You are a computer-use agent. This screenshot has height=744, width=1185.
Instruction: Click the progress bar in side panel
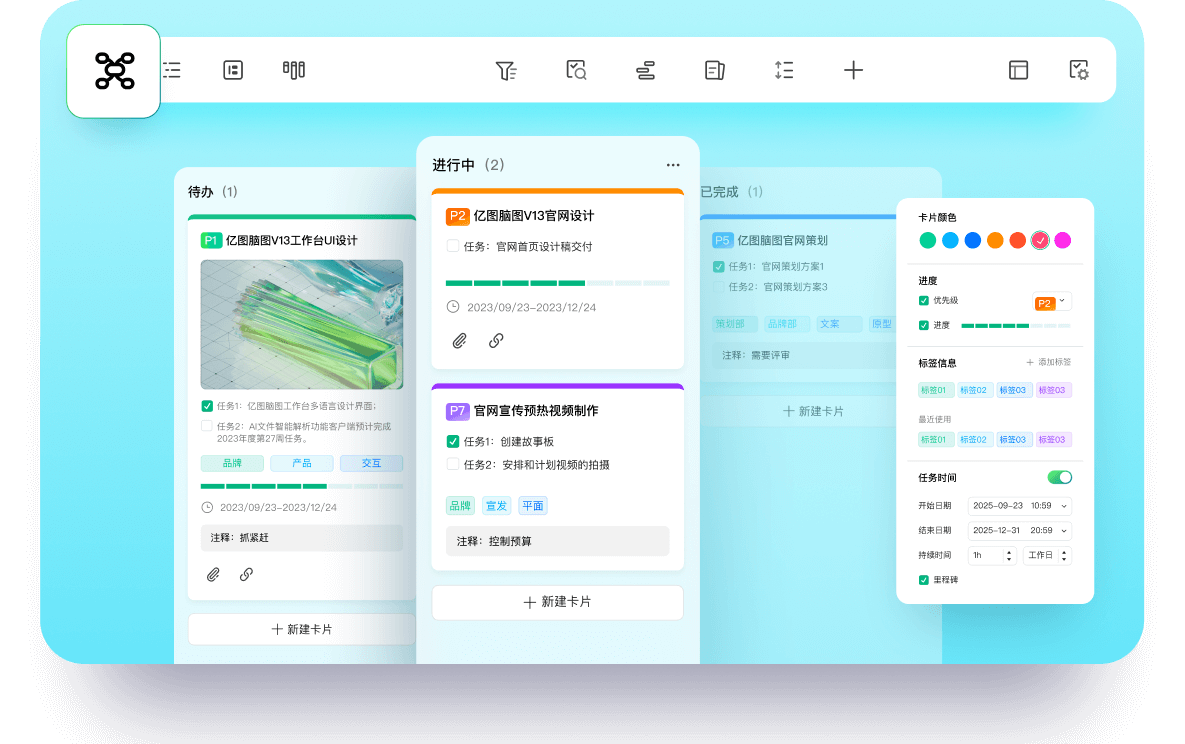[1016, 326]
